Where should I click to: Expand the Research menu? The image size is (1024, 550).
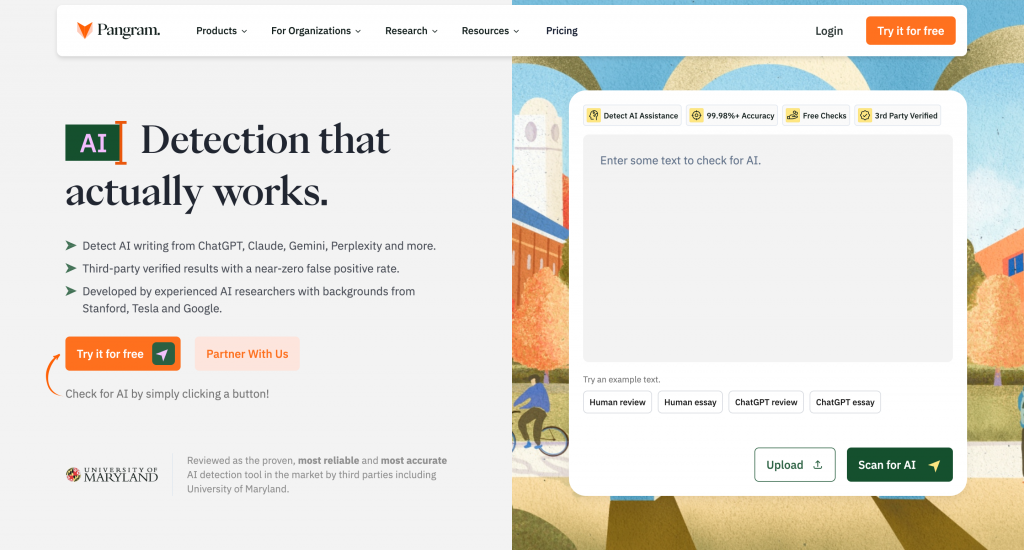click(x=411, y=31)
